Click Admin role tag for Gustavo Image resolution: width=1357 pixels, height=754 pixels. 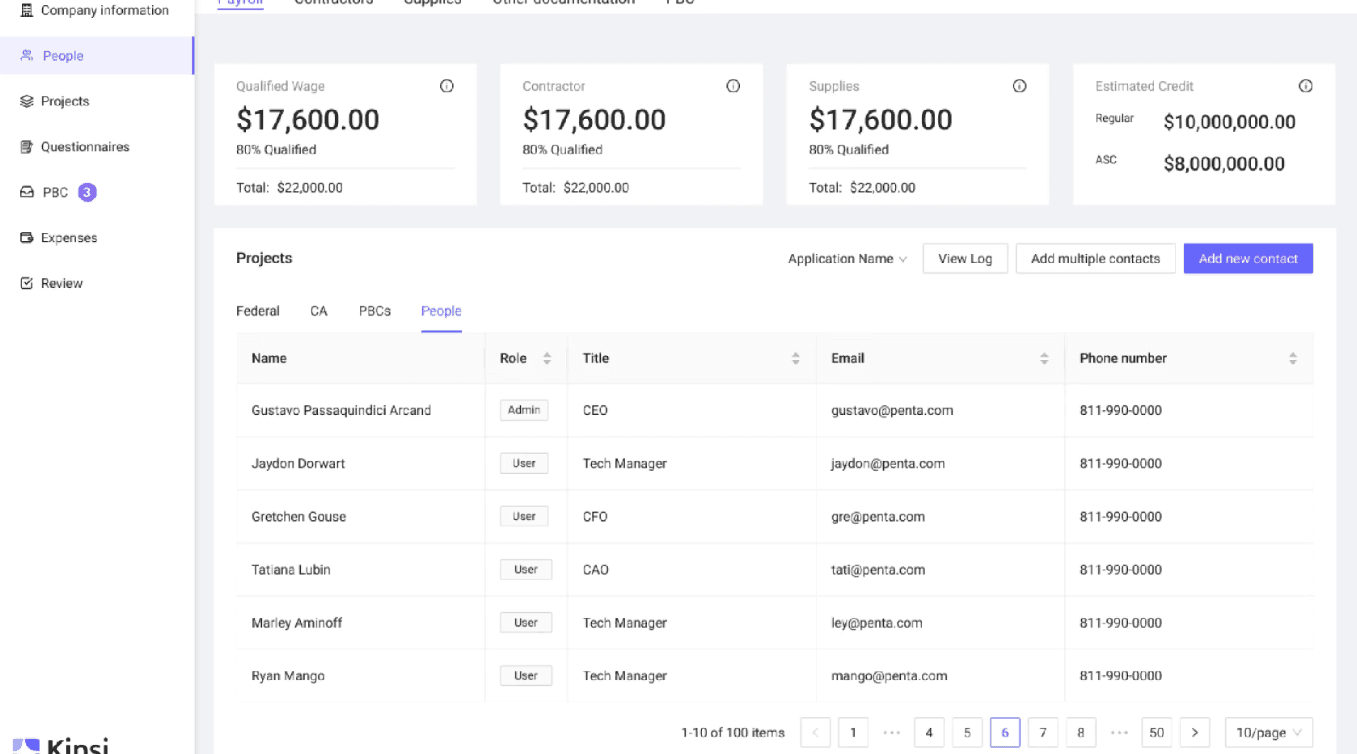pos(524,410)
